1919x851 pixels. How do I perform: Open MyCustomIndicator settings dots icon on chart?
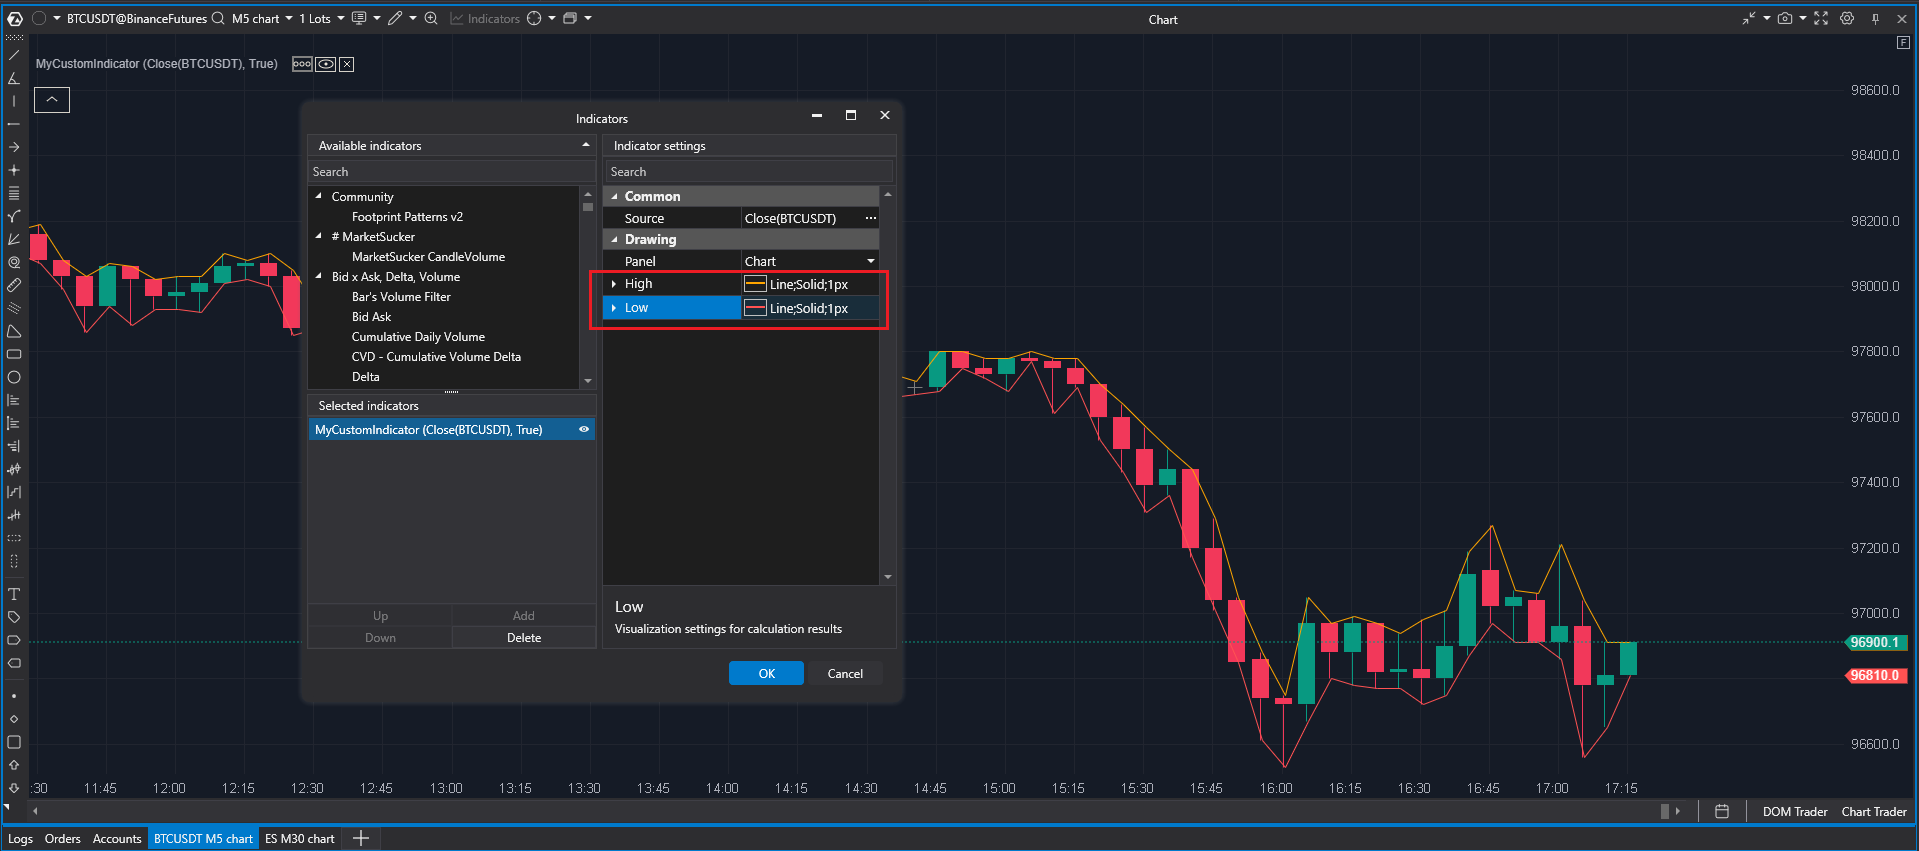point(302,64)
